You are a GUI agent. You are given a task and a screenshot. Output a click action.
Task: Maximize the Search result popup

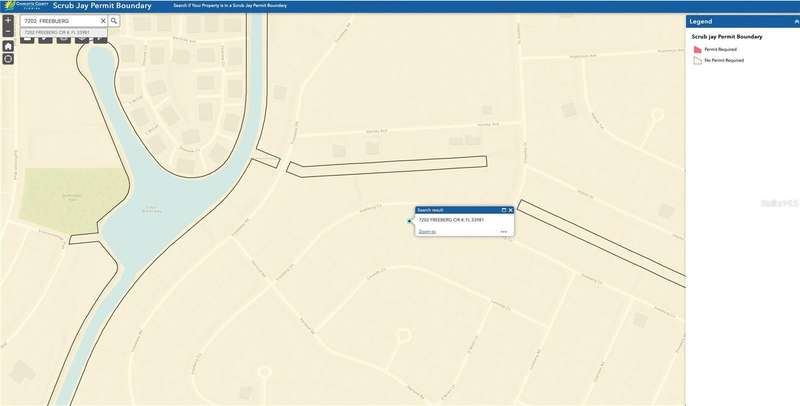click(505, 210)
